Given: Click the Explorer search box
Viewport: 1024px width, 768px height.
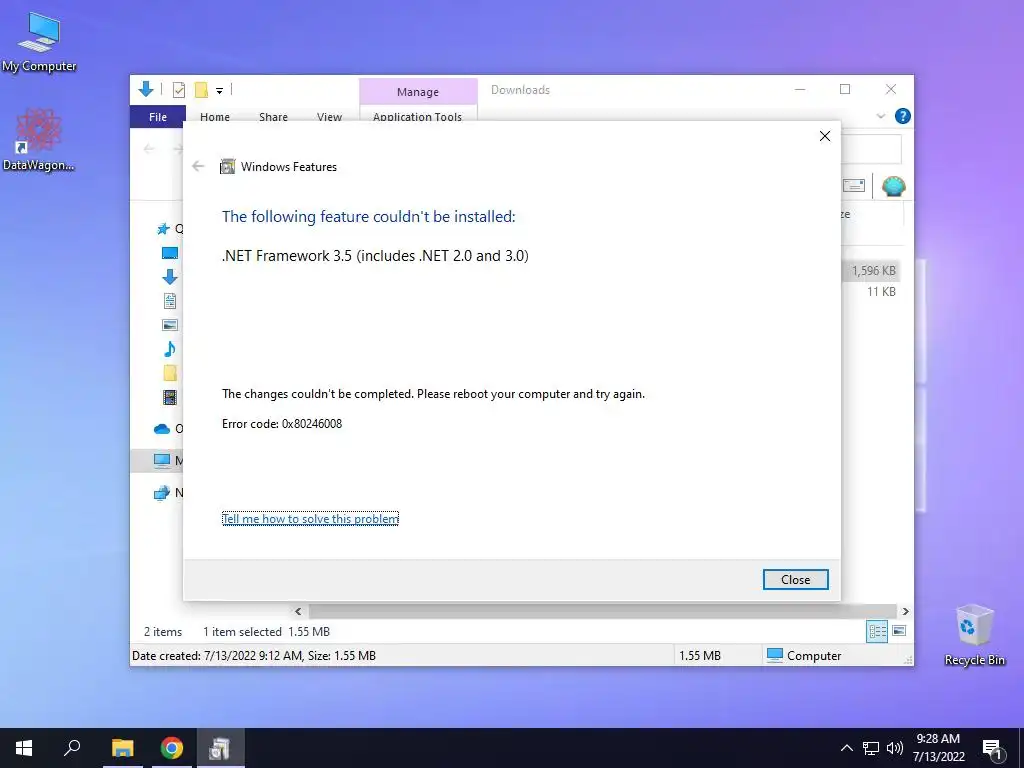Looking at the screenshot, I should click(871, 149).
